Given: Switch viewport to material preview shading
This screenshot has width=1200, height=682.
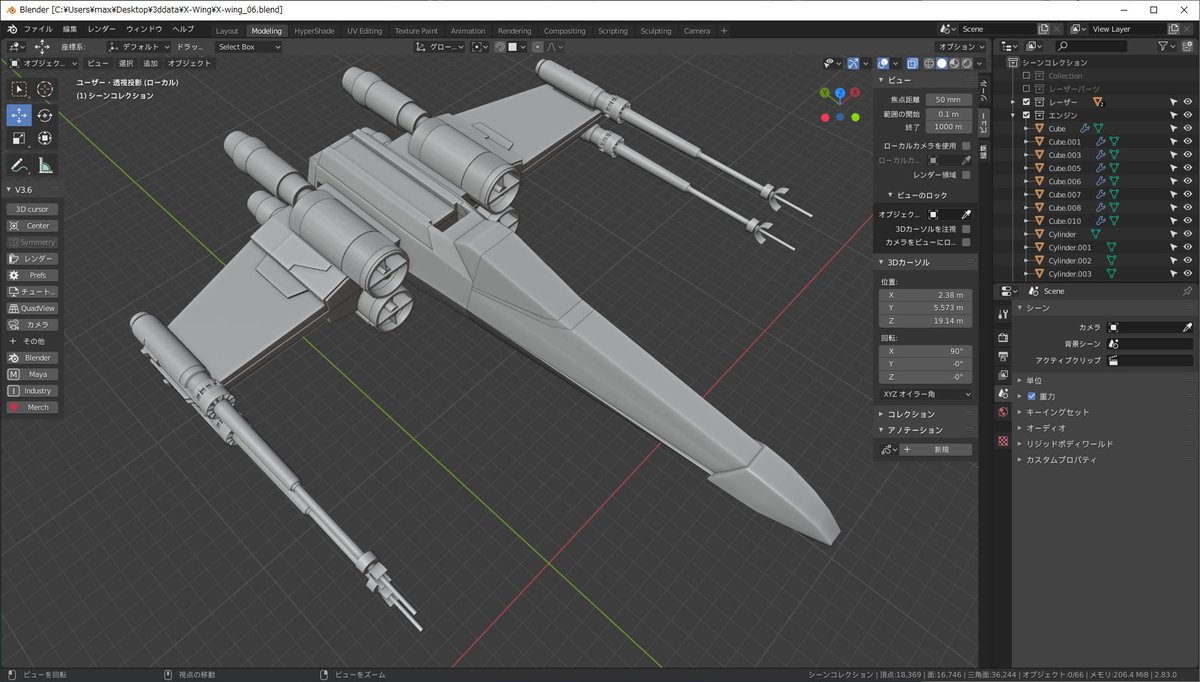Looking at the screenshot, I should 953,63.
